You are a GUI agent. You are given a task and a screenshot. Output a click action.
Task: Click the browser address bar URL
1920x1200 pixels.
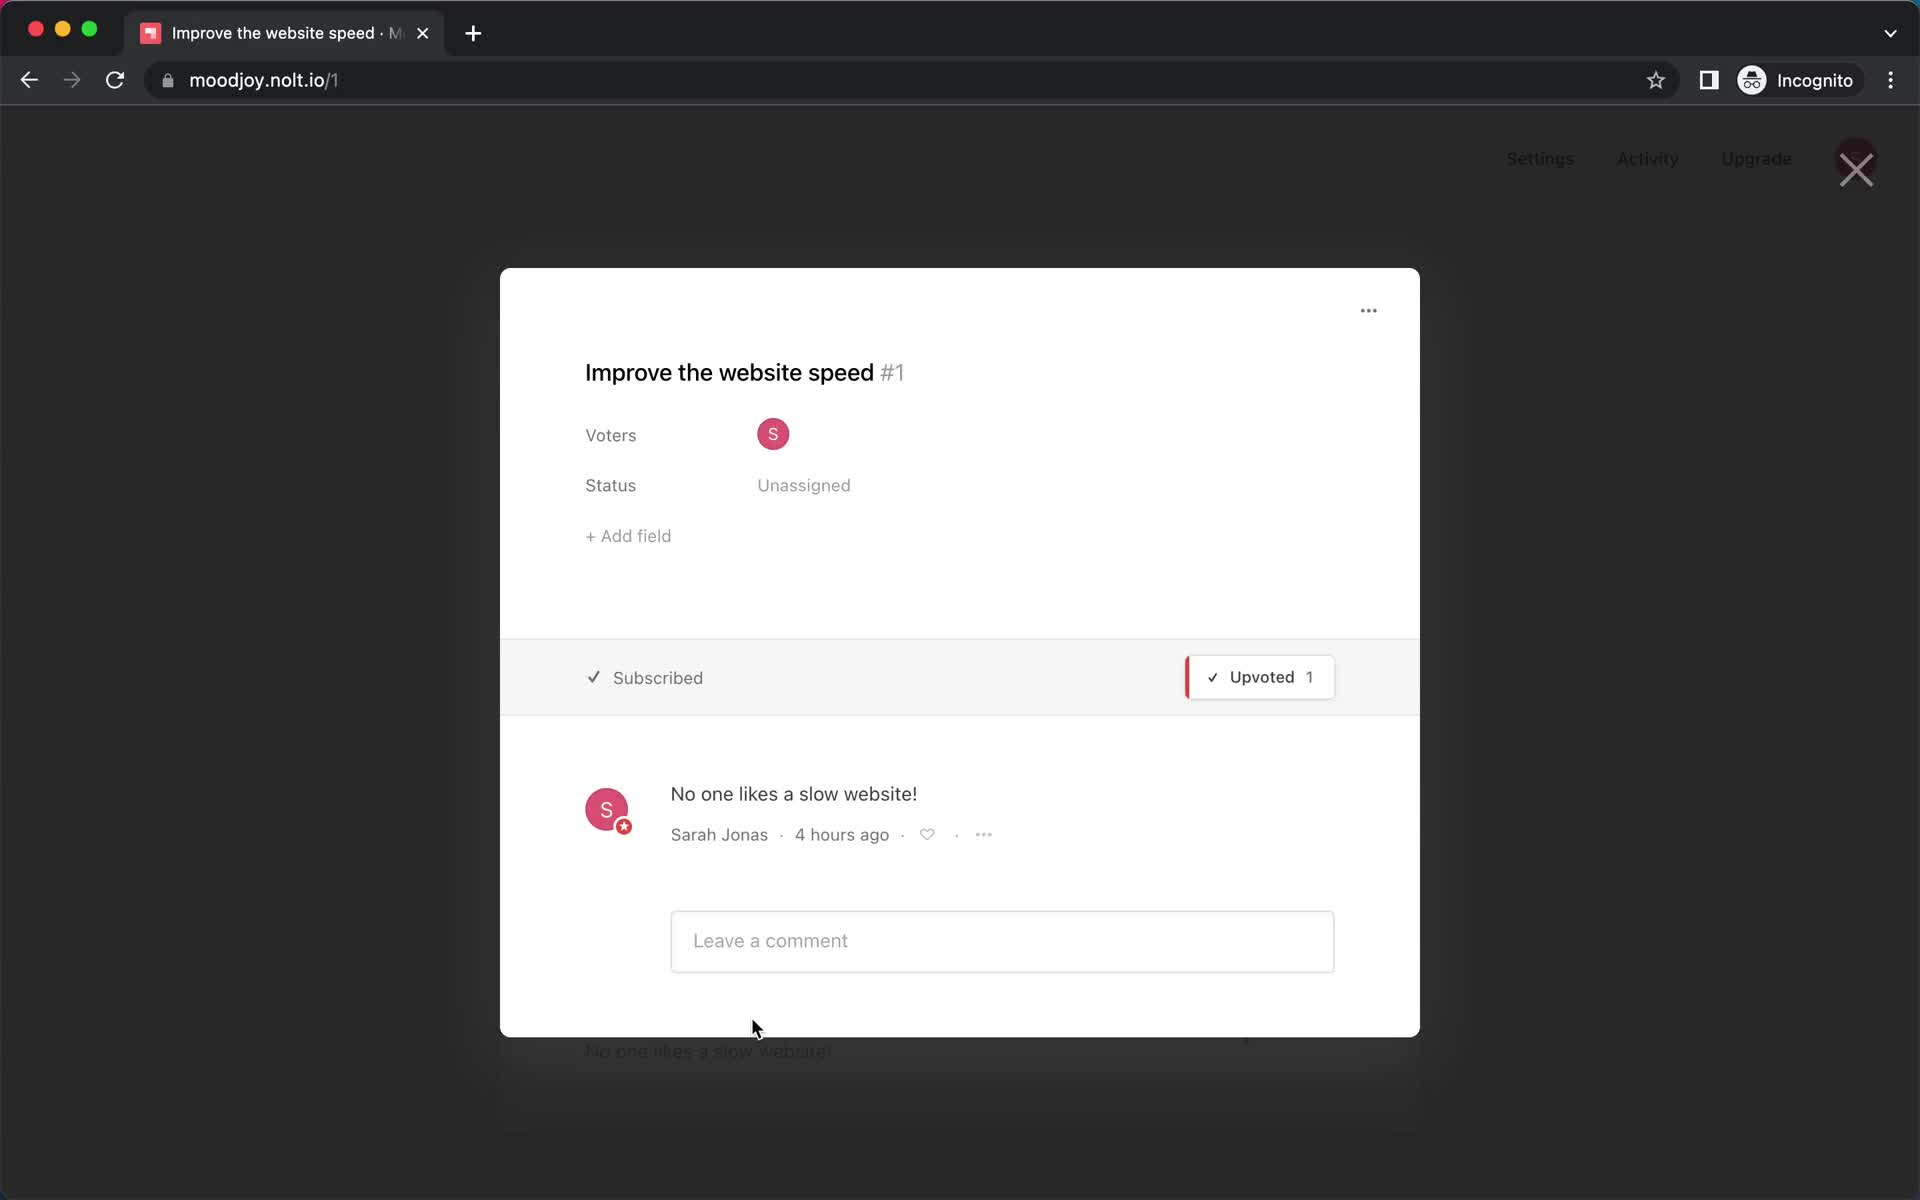[264, 79]
